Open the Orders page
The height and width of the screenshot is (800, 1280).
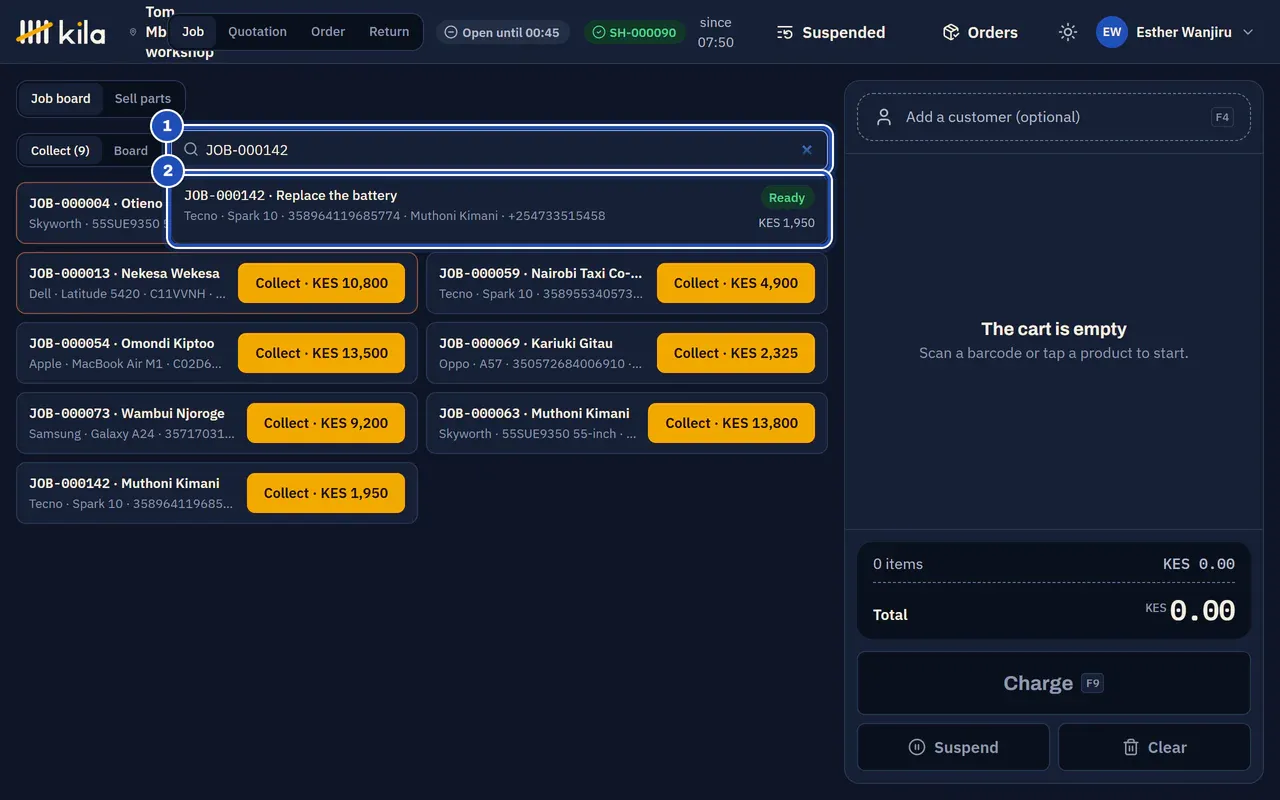980,32
